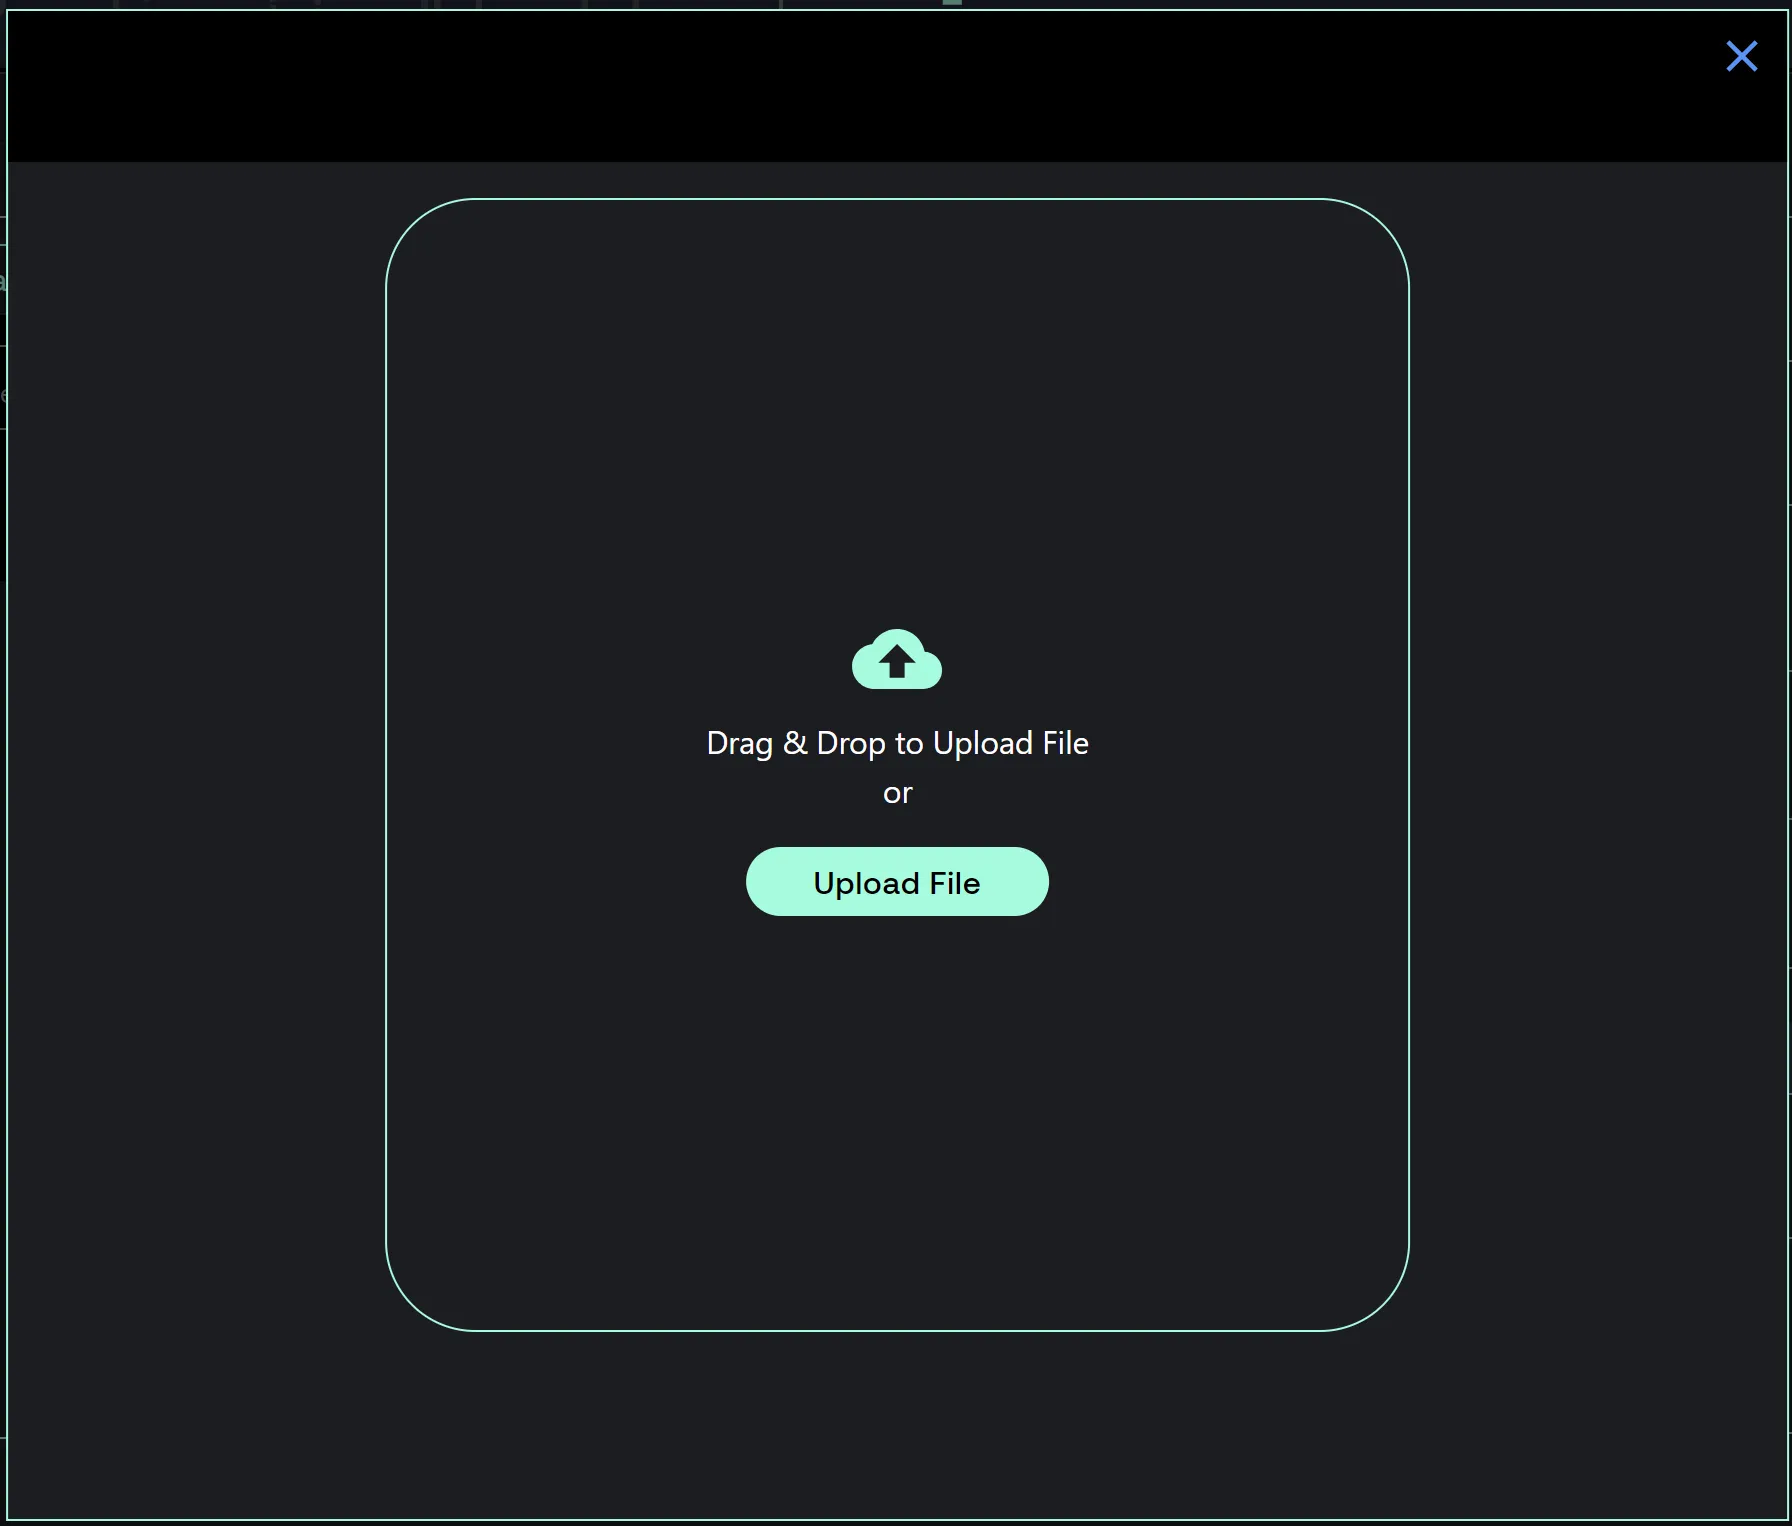Image resolution: width=1792 pixels, height=1526 pixels.
Task: Click the 'Drag & Drop to Upload File' text
Action: pos(896,743)
